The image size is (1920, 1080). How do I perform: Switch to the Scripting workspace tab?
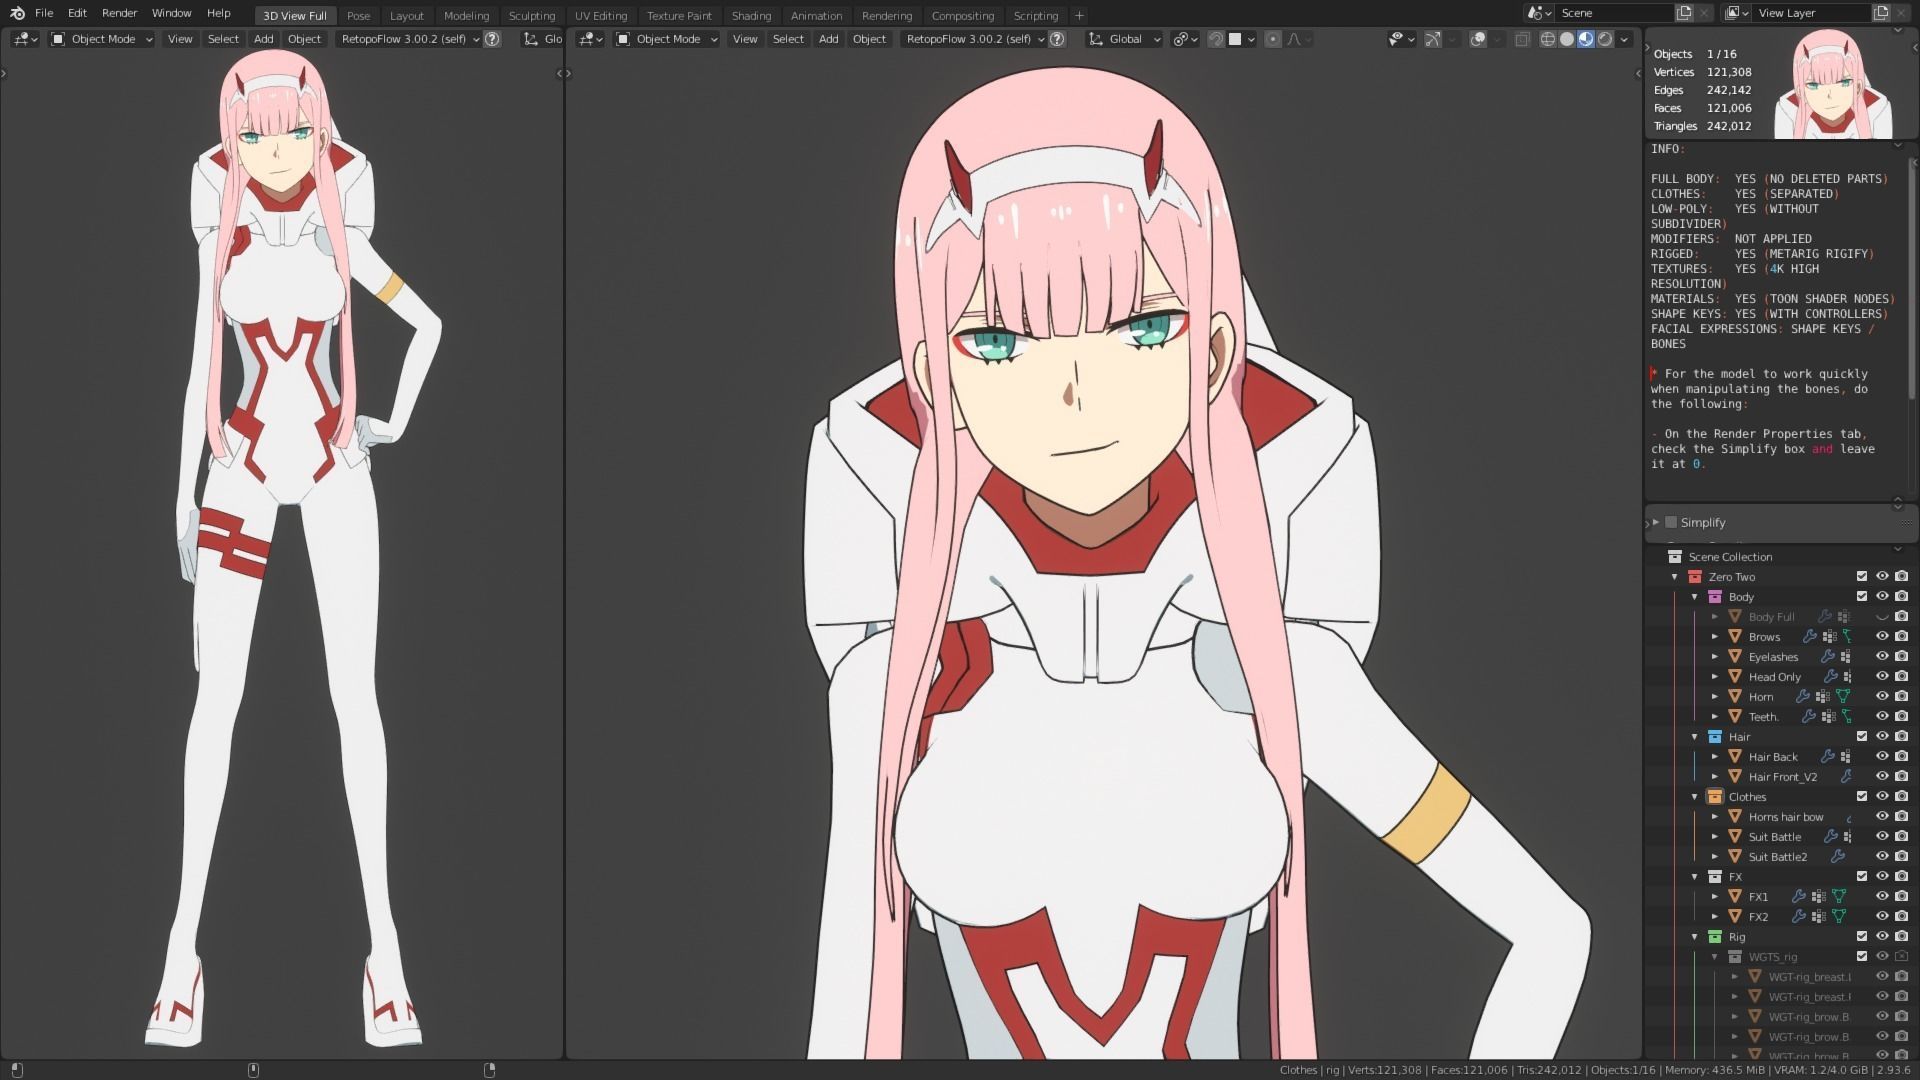(x=1036, y=15)
